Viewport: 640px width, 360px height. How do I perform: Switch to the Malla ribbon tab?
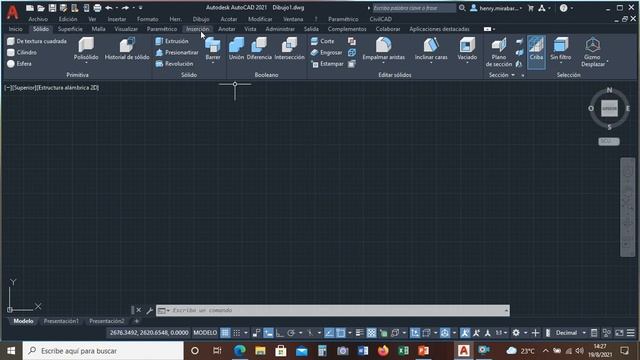[98, 29]
